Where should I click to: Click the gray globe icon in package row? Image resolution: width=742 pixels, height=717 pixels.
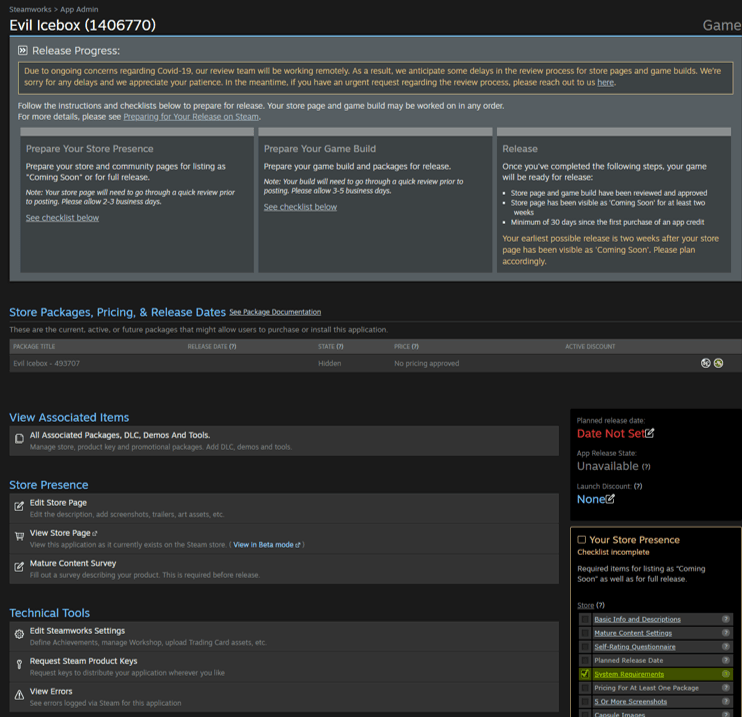pos(706,363)
